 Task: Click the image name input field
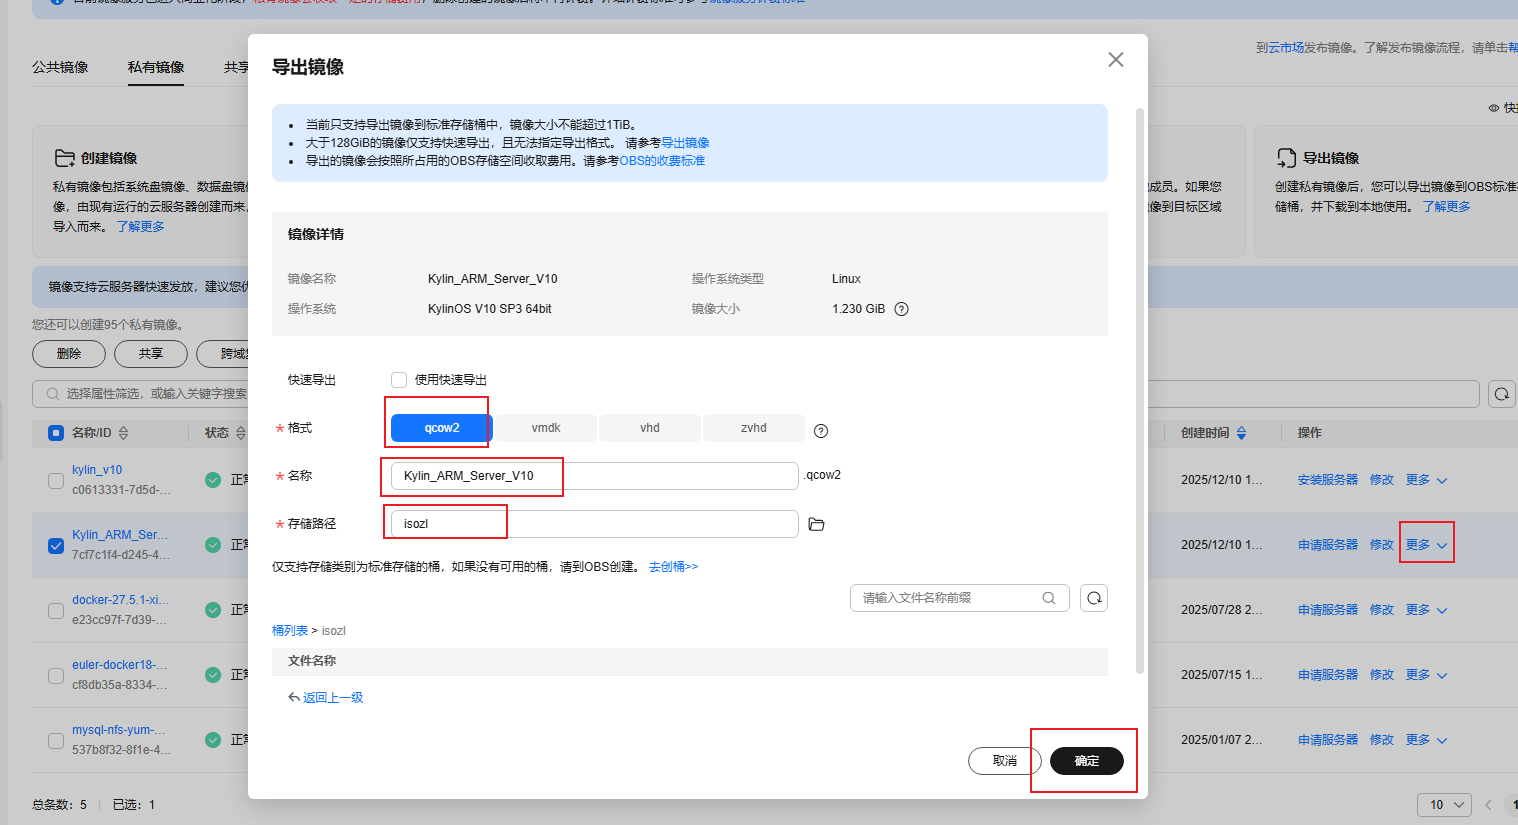[594, 476]
